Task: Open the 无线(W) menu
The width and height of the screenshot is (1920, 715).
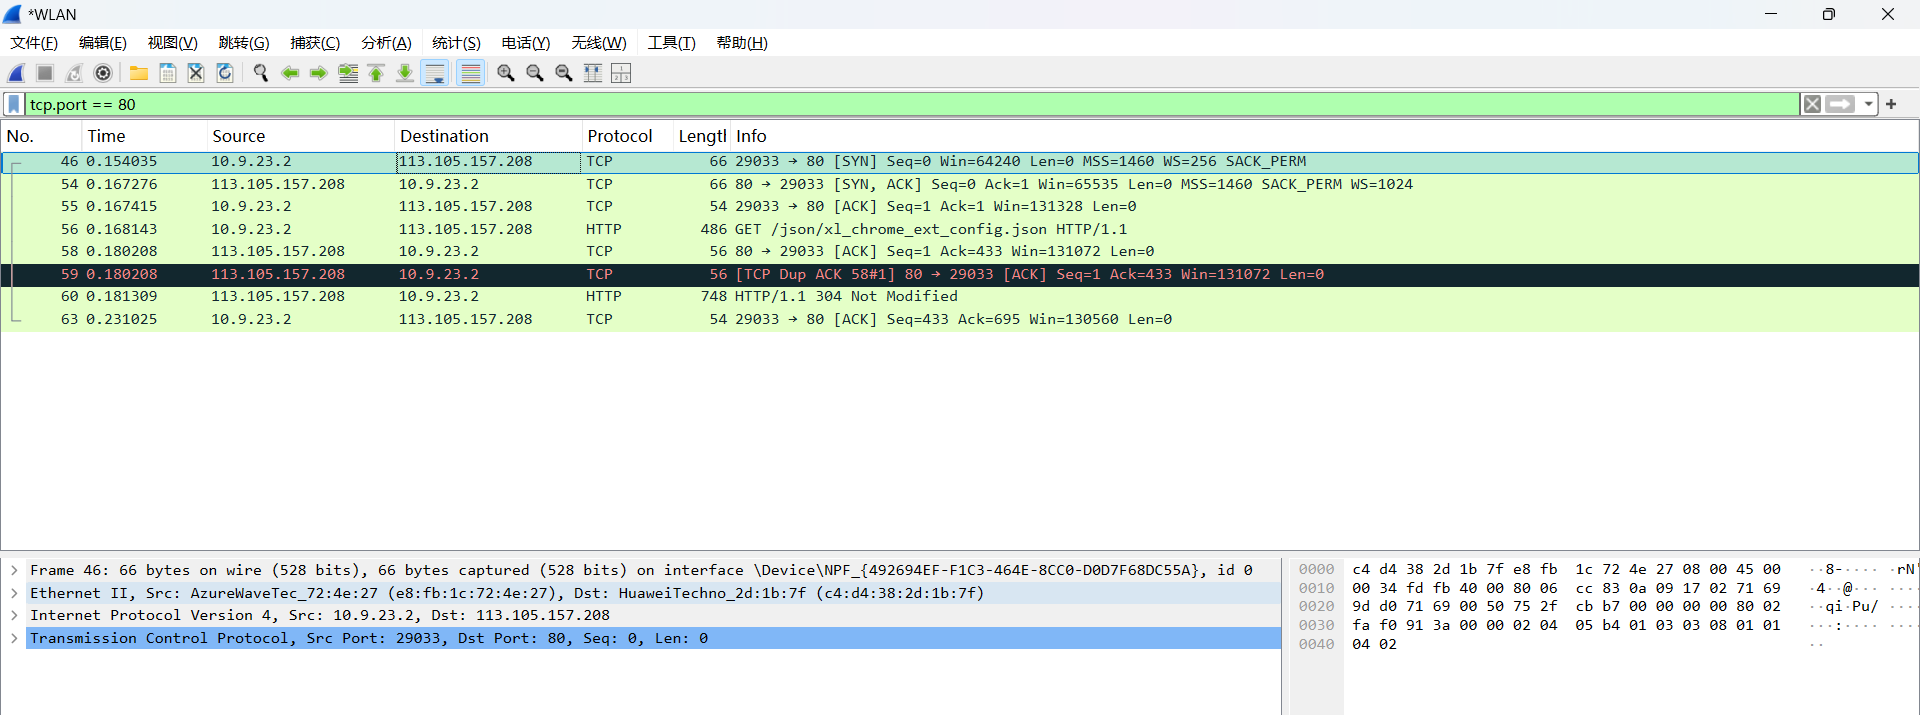Action: (599, 43)
